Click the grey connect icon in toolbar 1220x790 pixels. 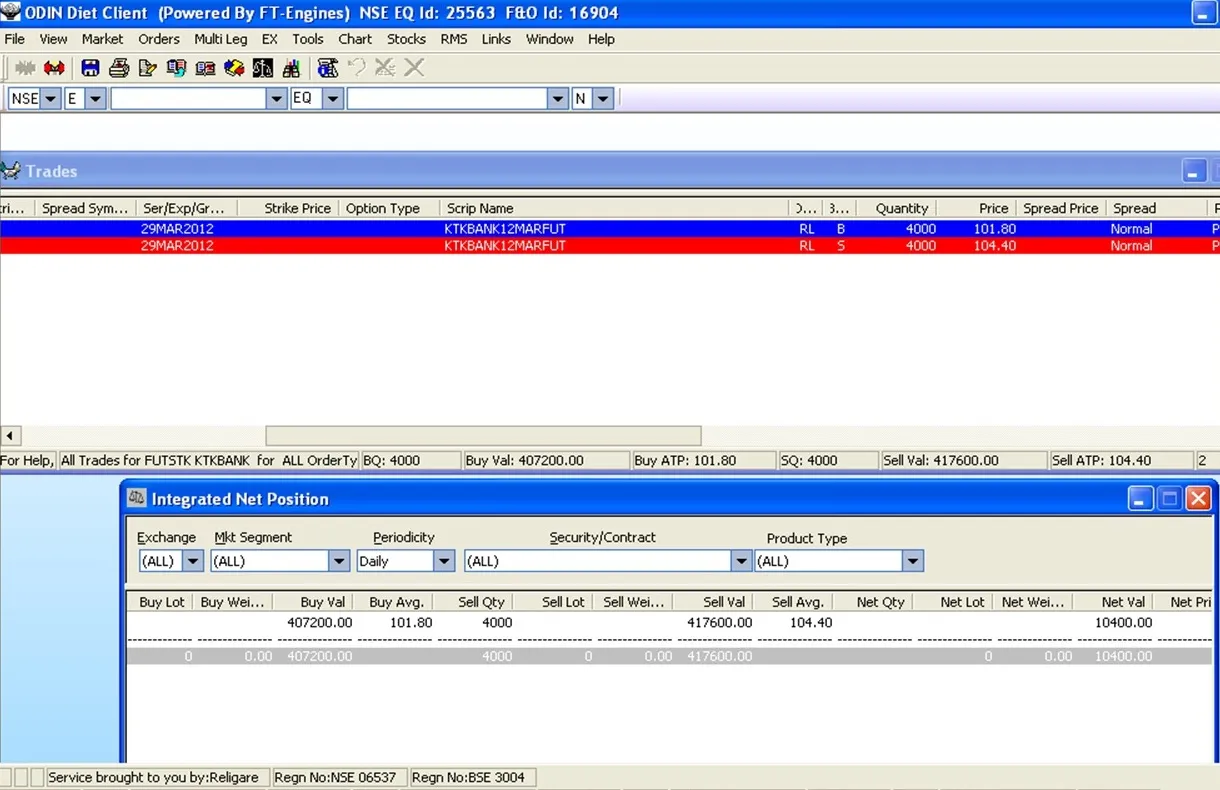click(25, 68)
